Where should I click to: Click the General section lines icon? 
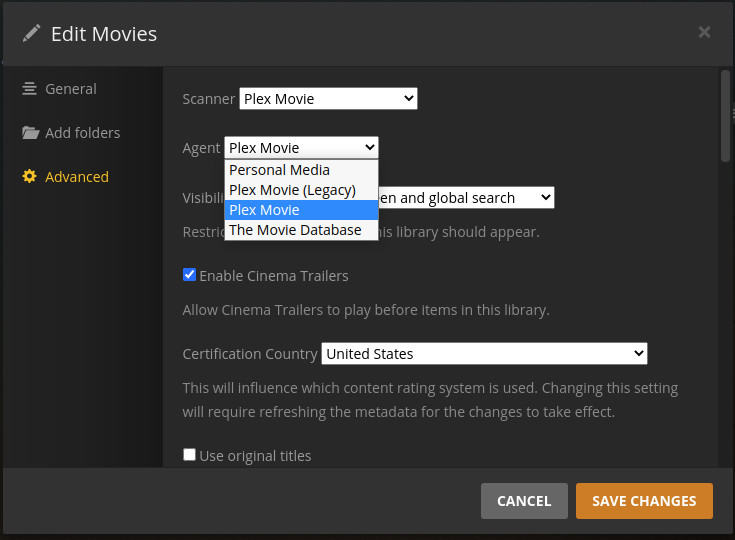(x=30, y=89)
